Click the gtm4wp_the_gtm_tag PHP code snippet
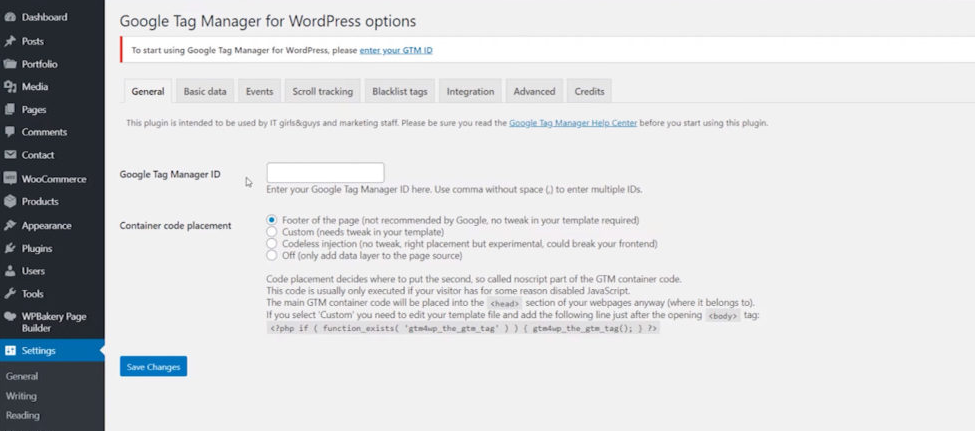The image size is (975, 431). click(x=463, y=328)
